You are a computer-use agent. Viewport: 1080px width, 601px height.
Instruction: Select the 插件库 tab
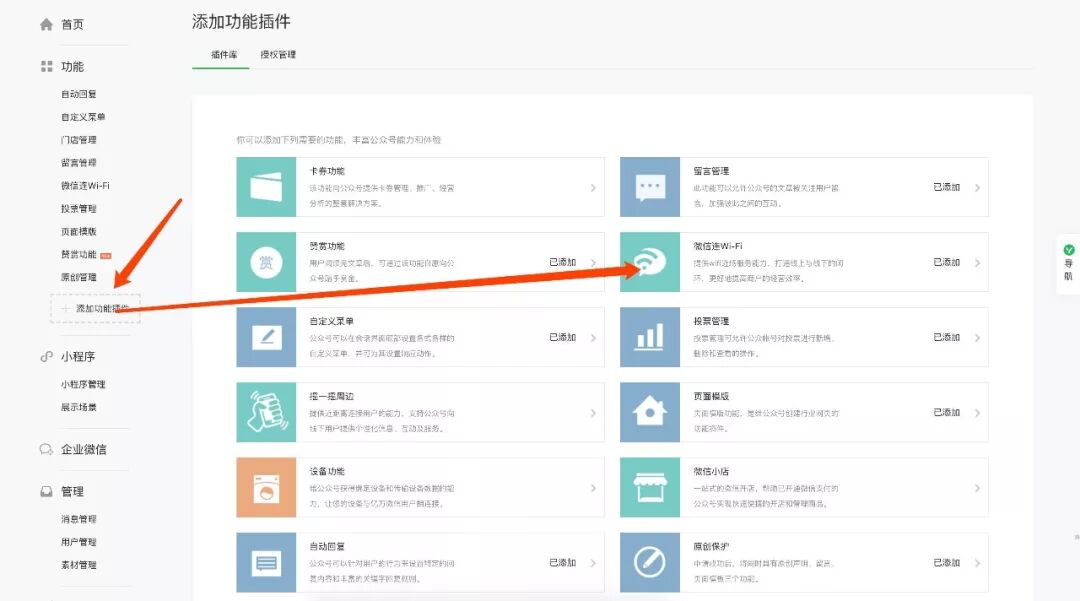(x=224, y=54)
